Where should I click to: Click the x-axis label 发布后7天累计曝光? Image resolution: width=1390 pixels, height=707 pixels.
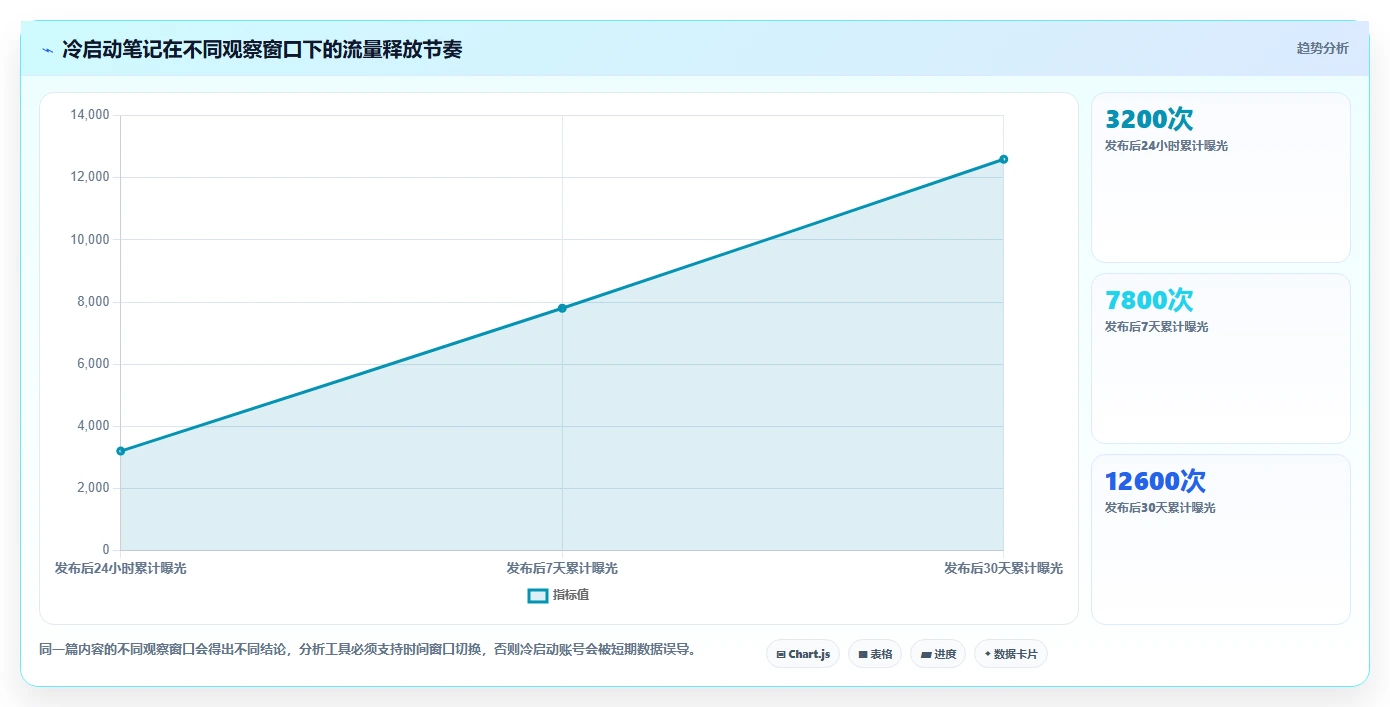[562, 568]
